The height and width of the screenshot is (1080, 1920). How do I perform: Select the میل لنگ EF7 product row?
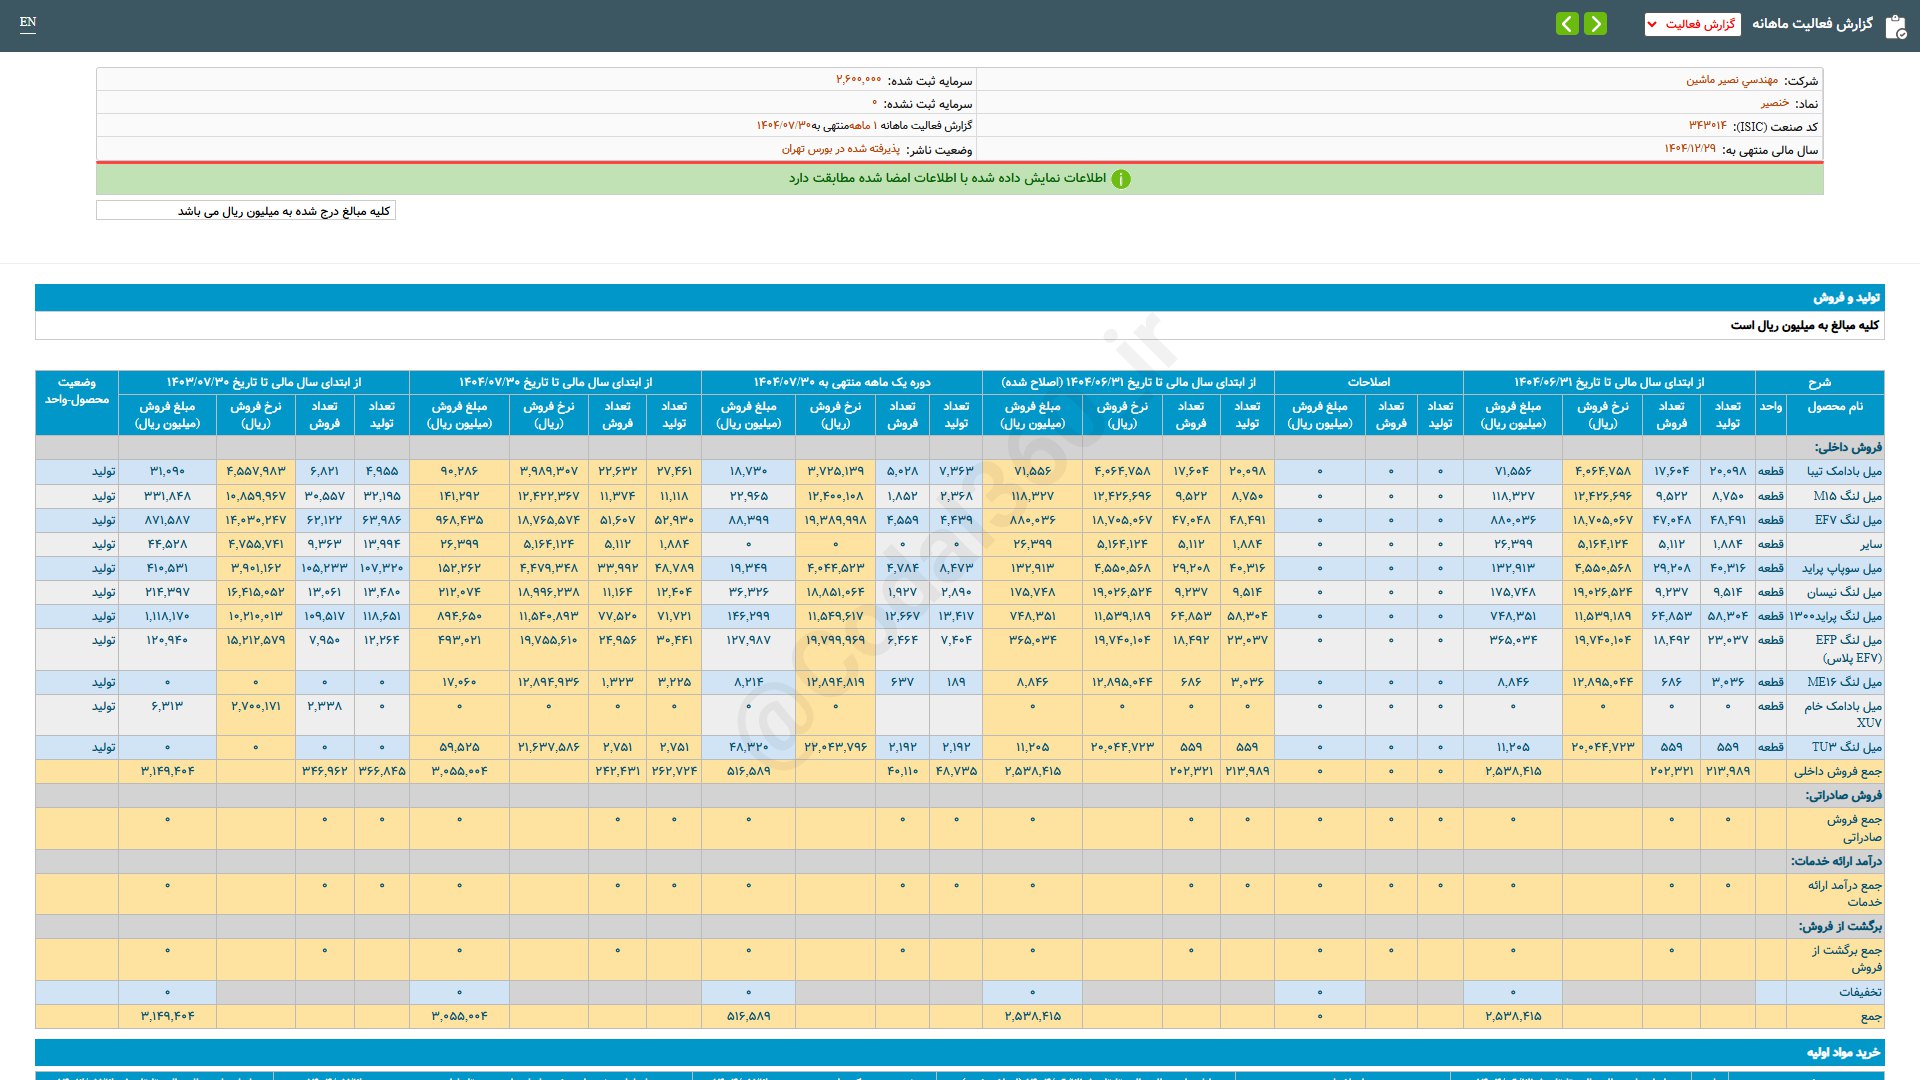pyautogui.click(x=1847, y=520)
